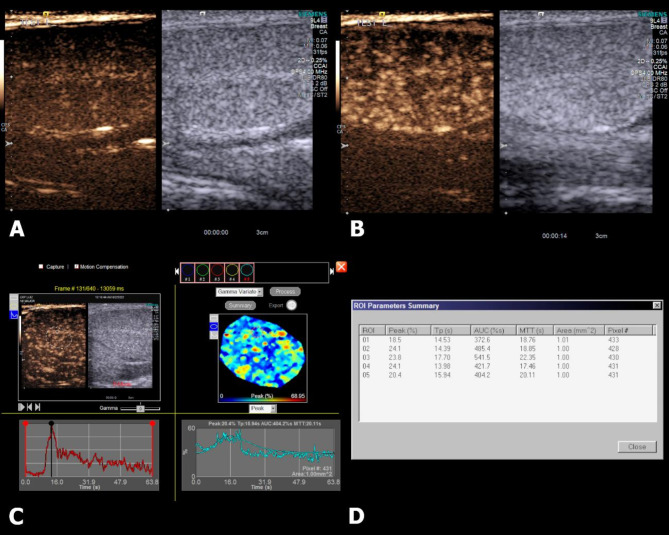Screen dimensions: 669x535
Task: Sort table by AUC (%s) column header
Action: tap(493, 330)
